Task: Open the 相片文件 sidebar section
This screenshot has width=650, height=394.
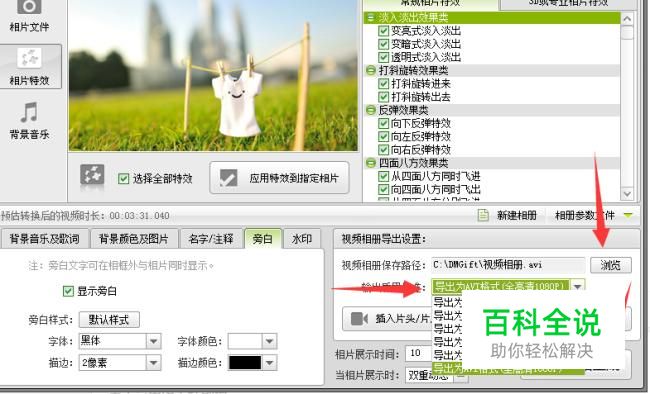Action: (x=29, y=17)
